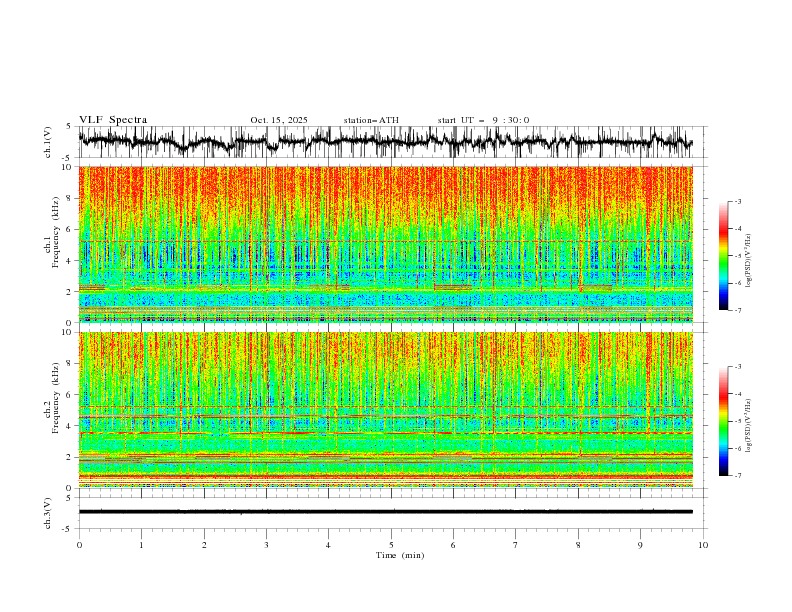This screenshot has width=792, height=612.
Task: Click the ch.1 "Frequency (kHz)" axis label
Action: coord(55,230)
